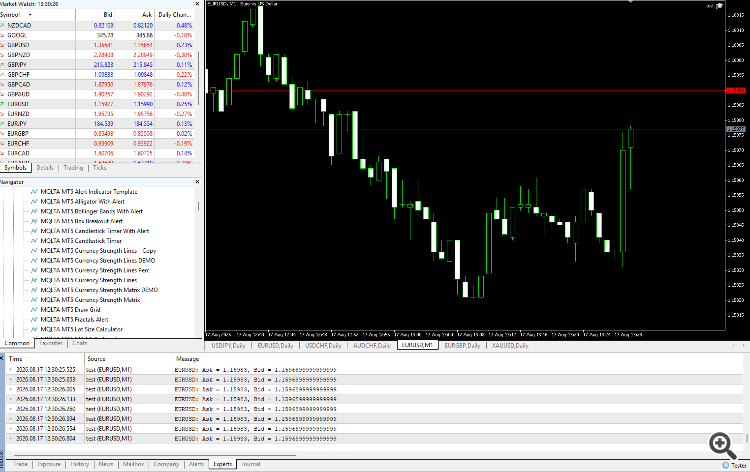Click the magnifier zoom icon in the bottom-right corner
This screenshot has height=472, width=750.
pyautogui.click(x=722, y=446)
